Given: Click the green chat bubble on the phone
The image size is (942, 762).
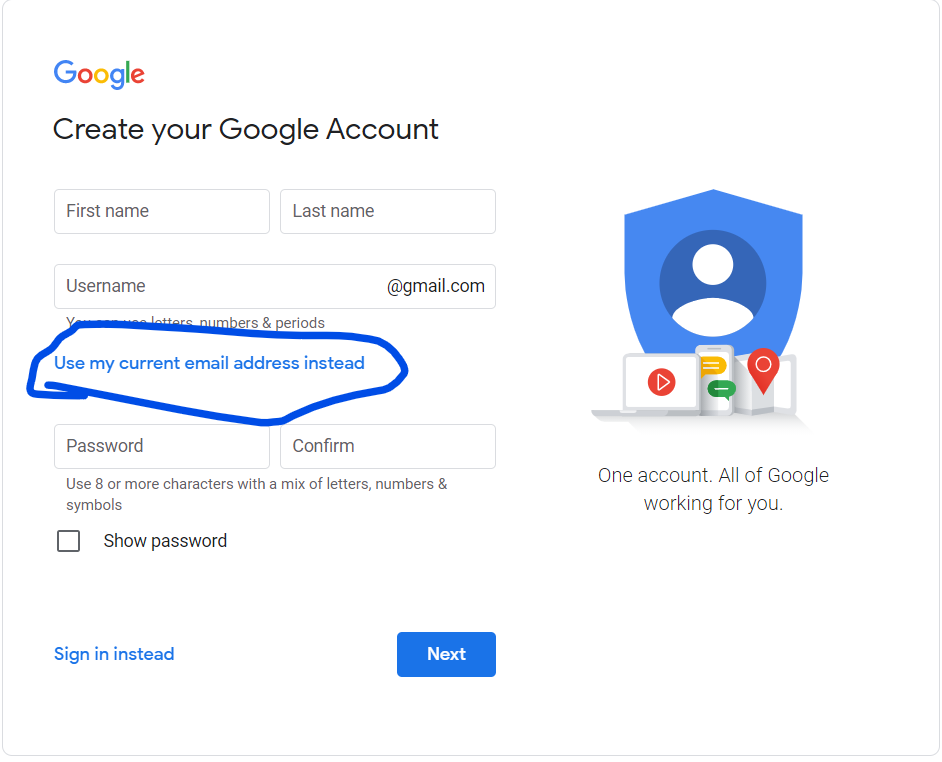Looking at the screenshot, I should click(x=721, y=389).
